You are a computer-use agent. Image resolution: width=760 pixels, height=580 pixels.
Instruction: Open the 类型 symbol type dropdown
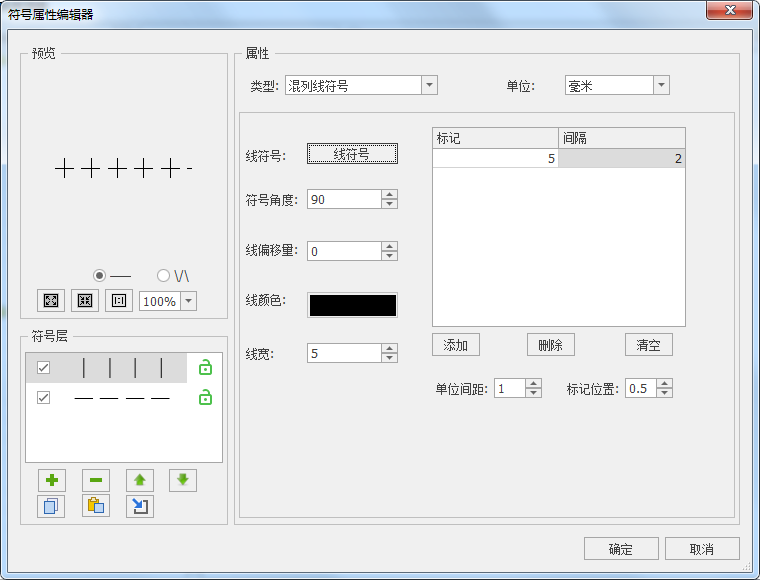[x=429, y=86]
